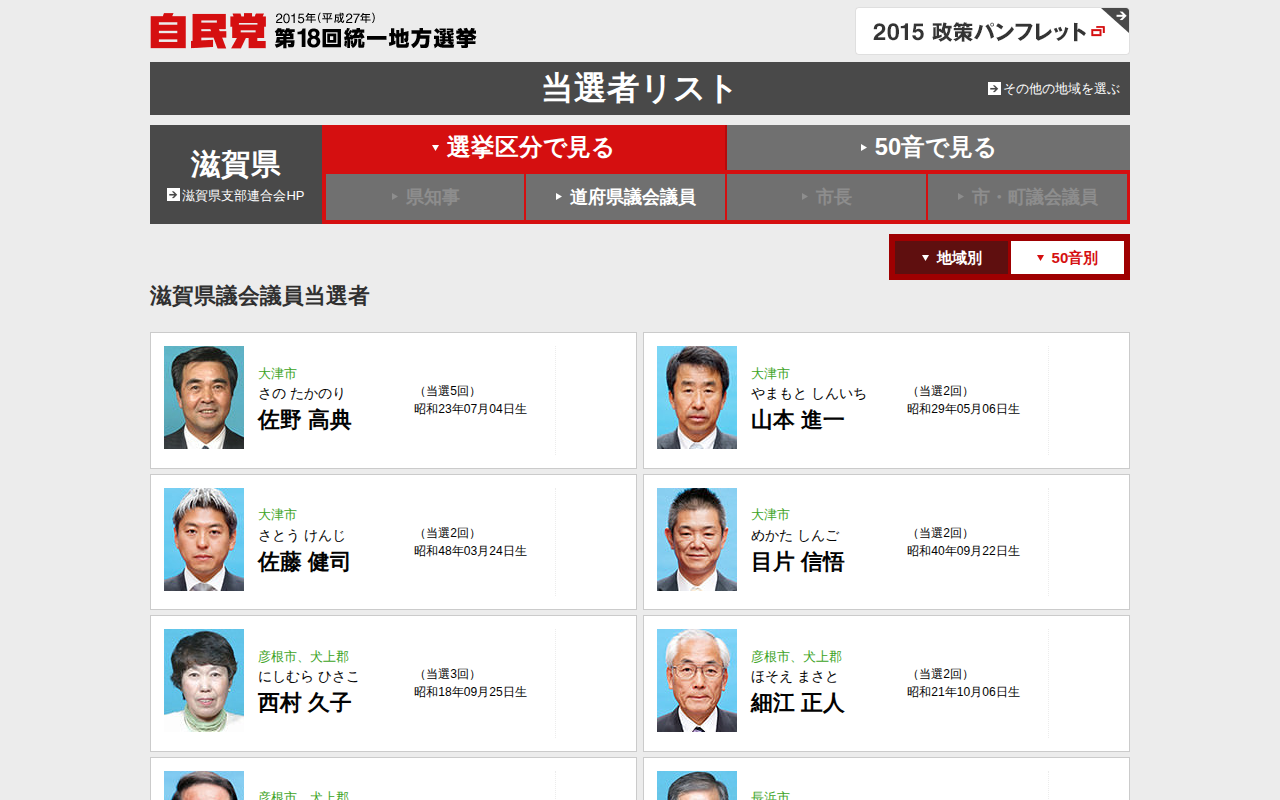Click the 自民党 logo

pyautogui.click(x=208, y=31)
